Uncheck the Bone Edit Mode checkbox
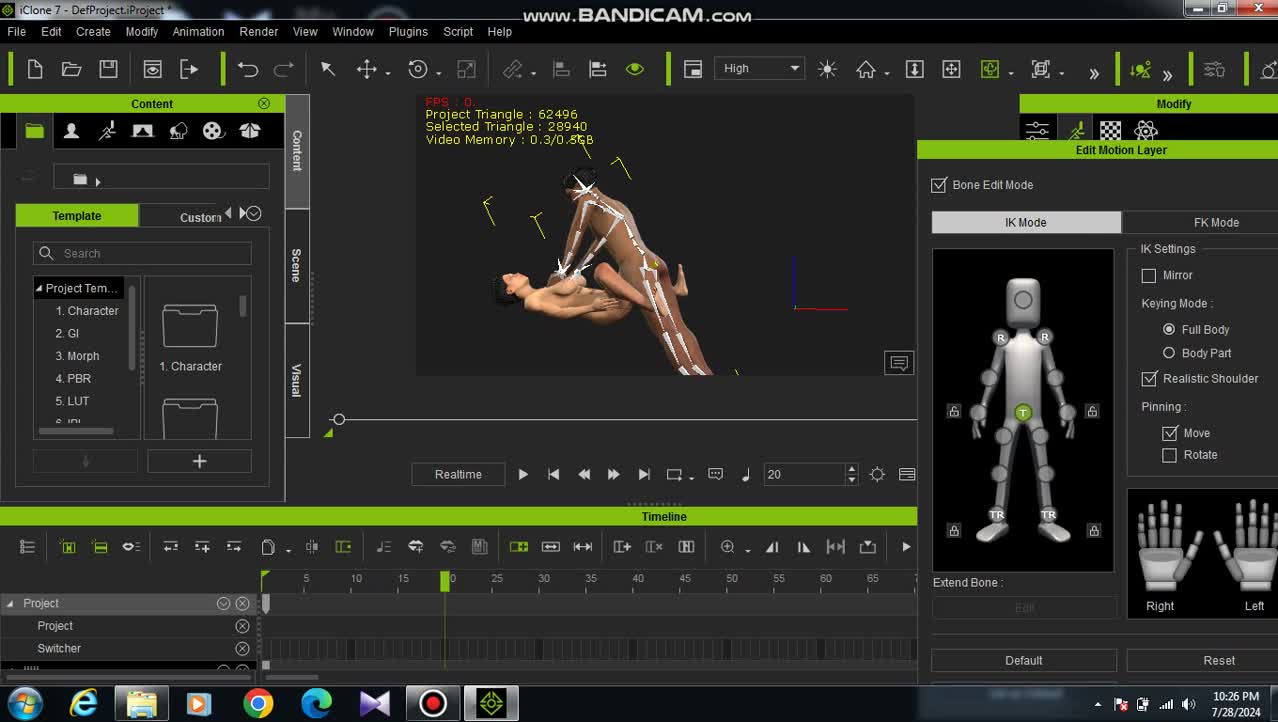Image resolution: width=1278 pixels, height=722 pixels. click(x=939, y=185)
